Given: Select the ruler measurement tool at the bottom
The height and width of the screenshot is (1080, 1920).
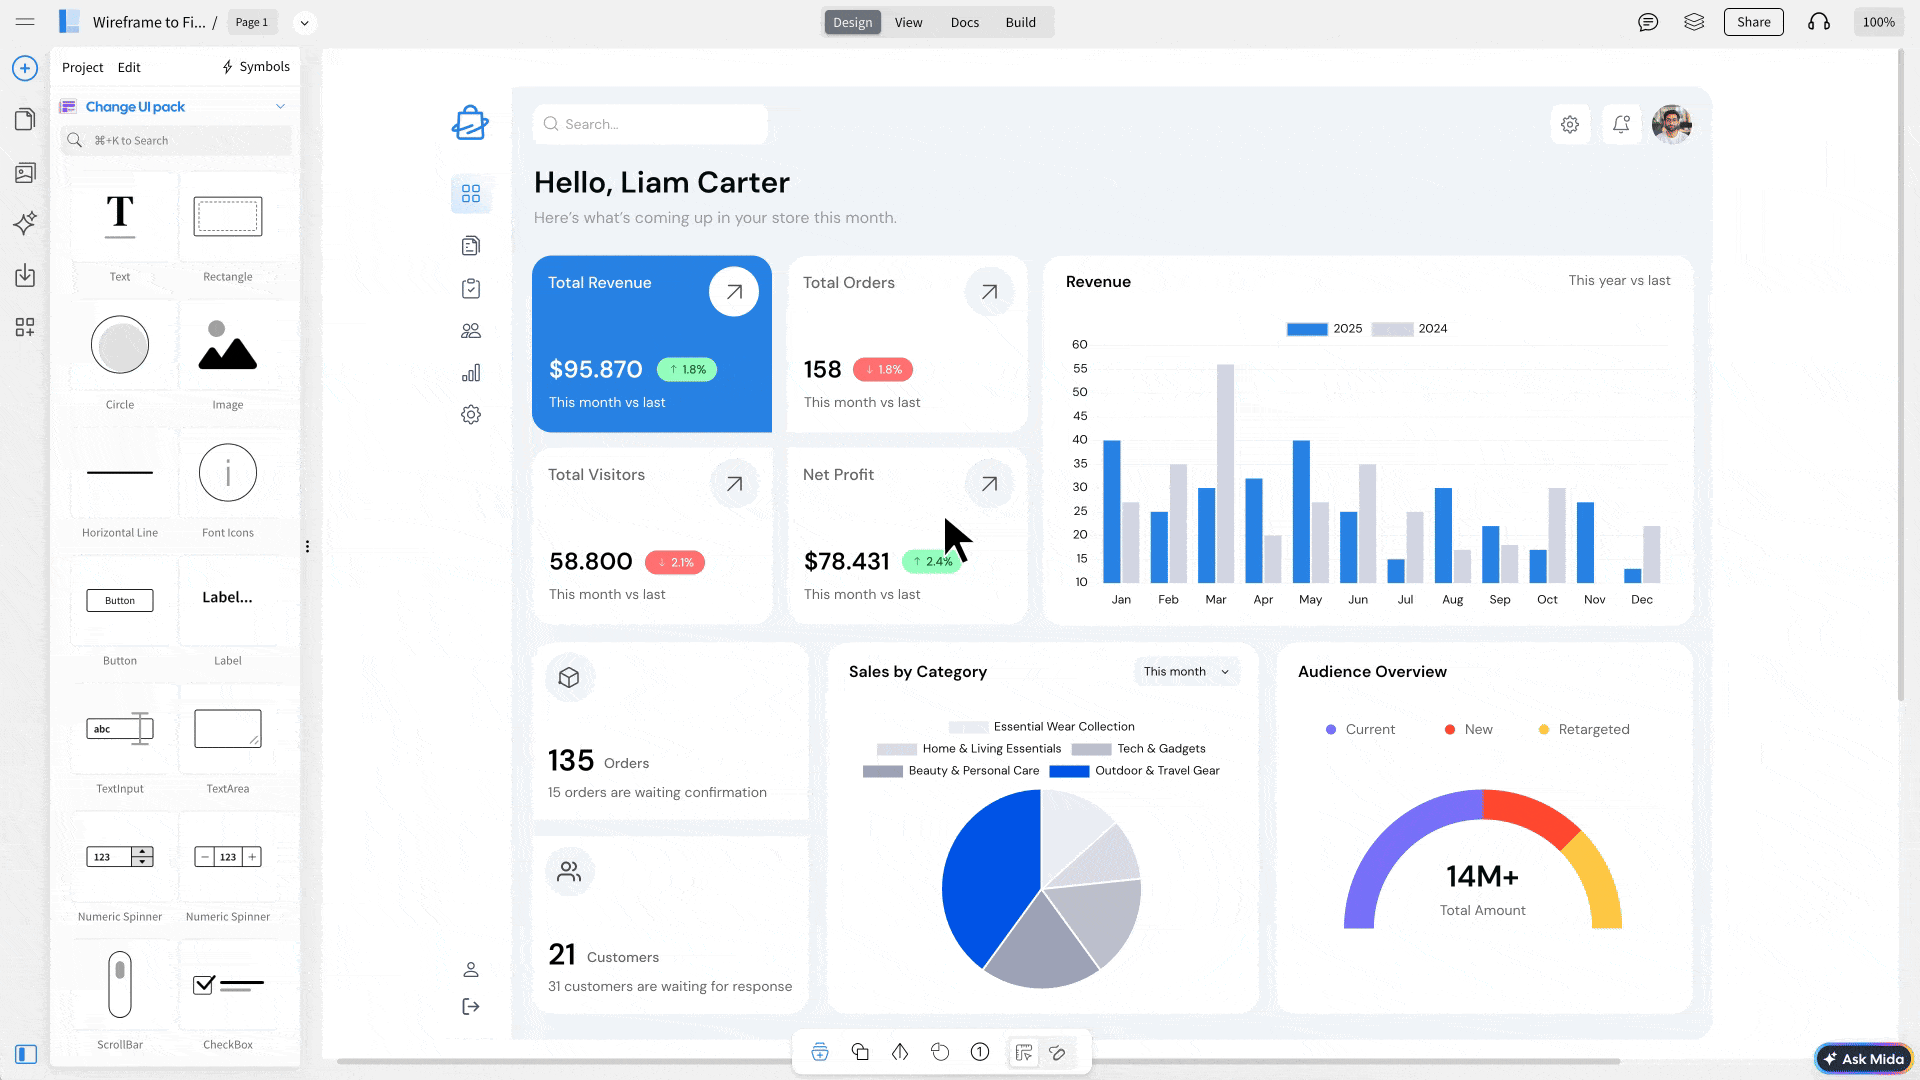Looking at the screenshot, I should point(1024,1052).
